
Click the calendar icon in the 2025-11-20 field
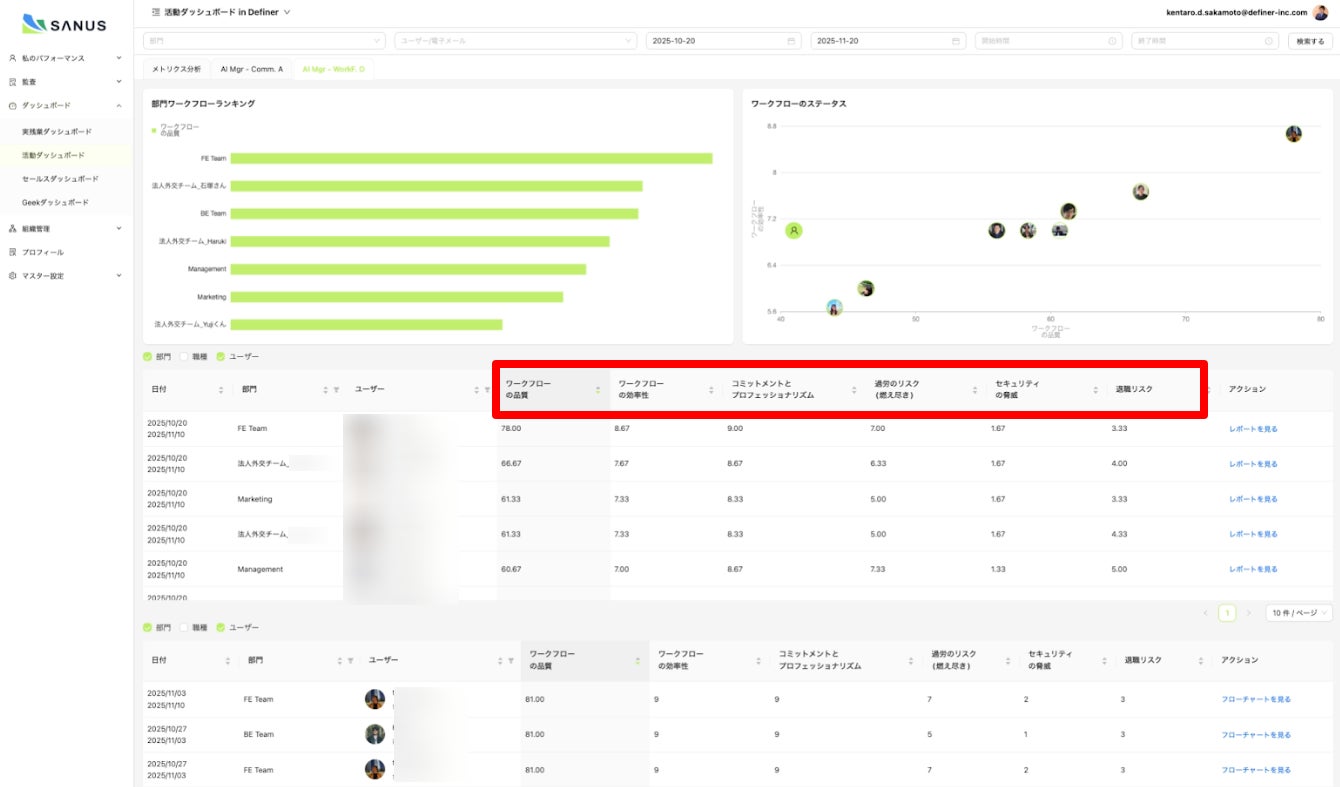click(x=956, y=41)
